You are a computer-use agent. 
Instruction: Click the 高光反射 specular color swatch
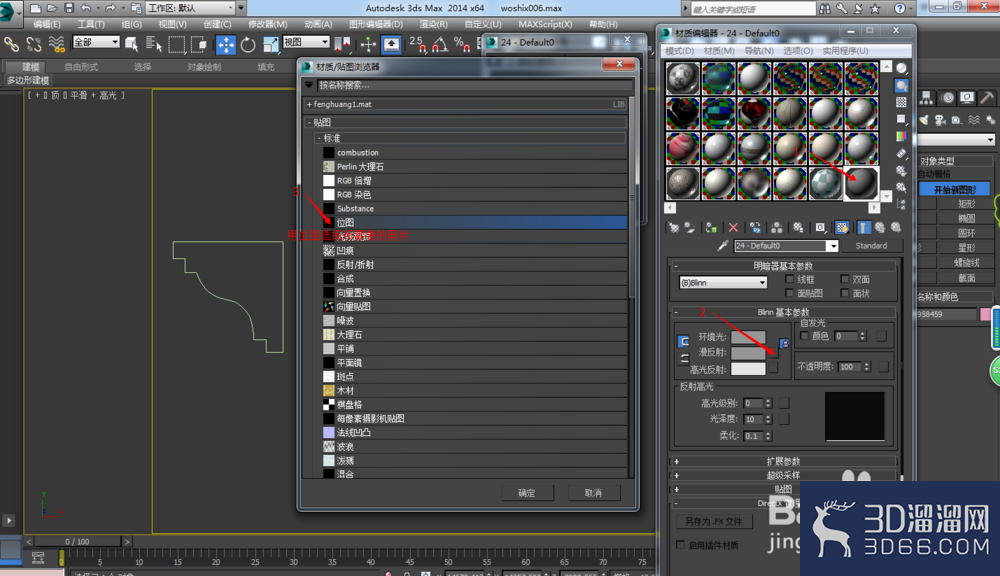pos(748,369)
